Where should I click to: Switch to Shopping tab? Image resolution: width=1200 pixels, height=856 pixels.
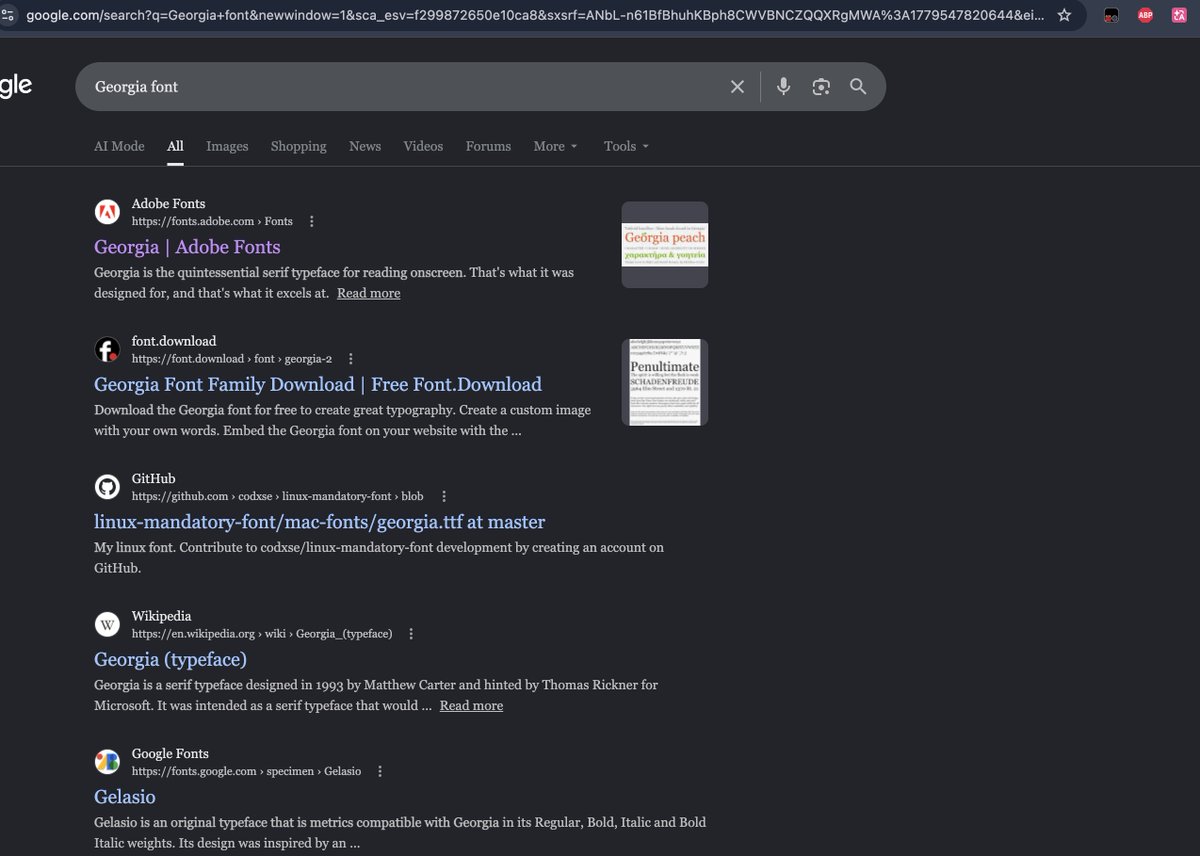[298, 146]
